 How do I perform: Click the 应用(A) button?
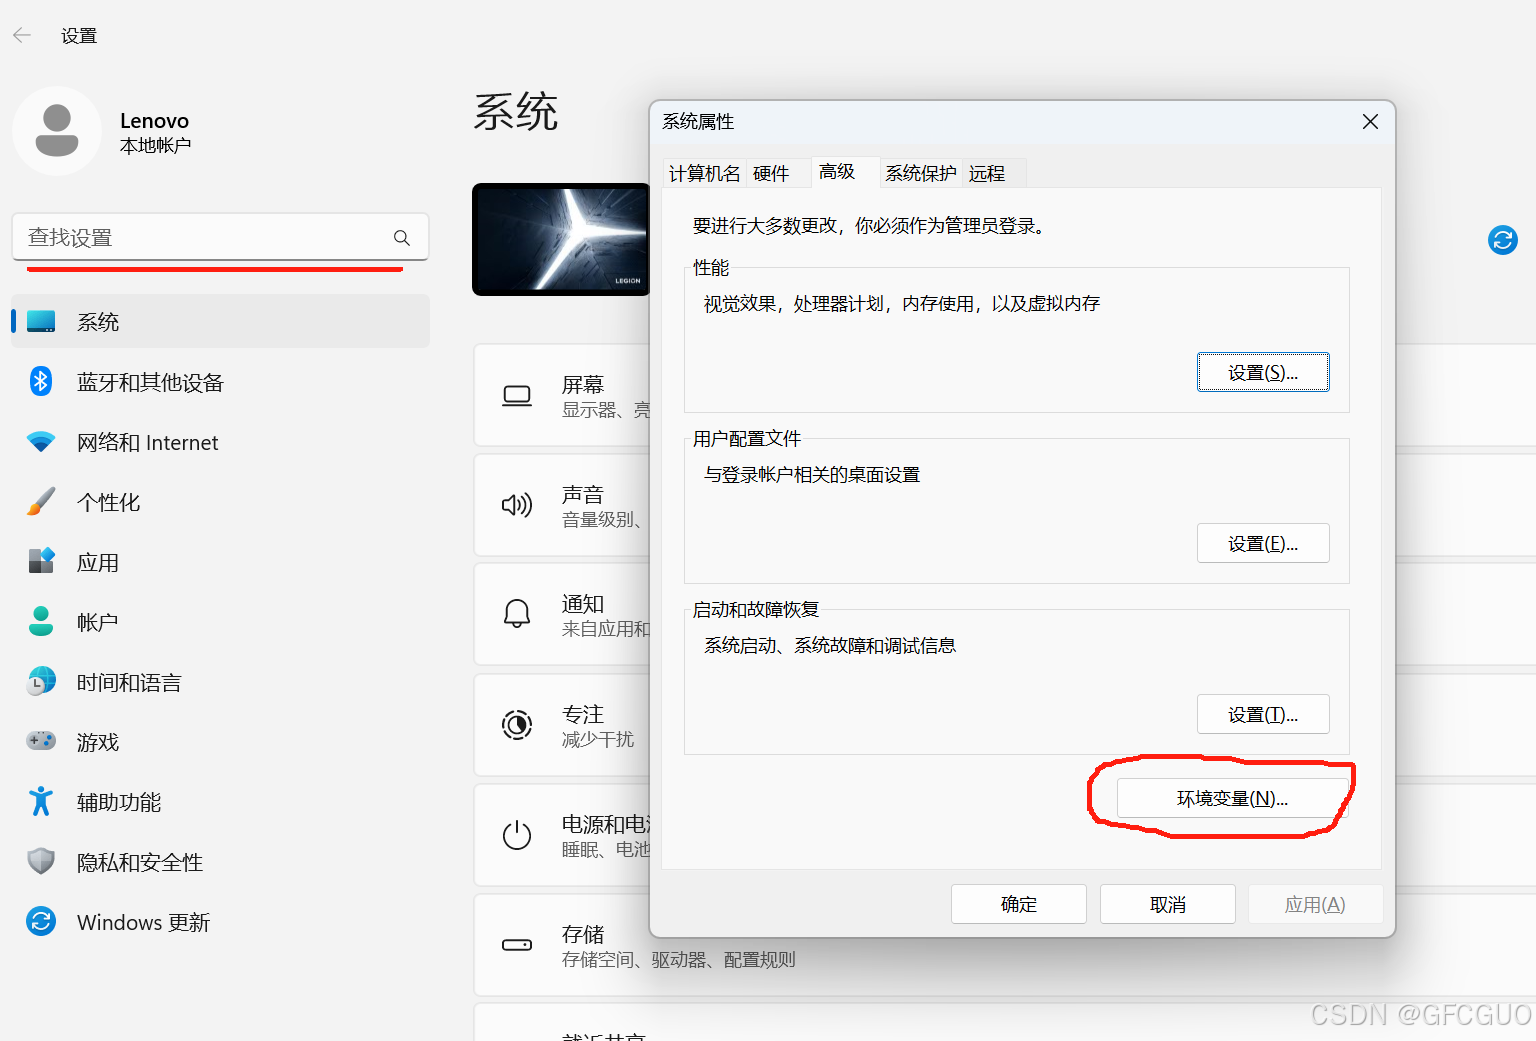point(1315,905)
